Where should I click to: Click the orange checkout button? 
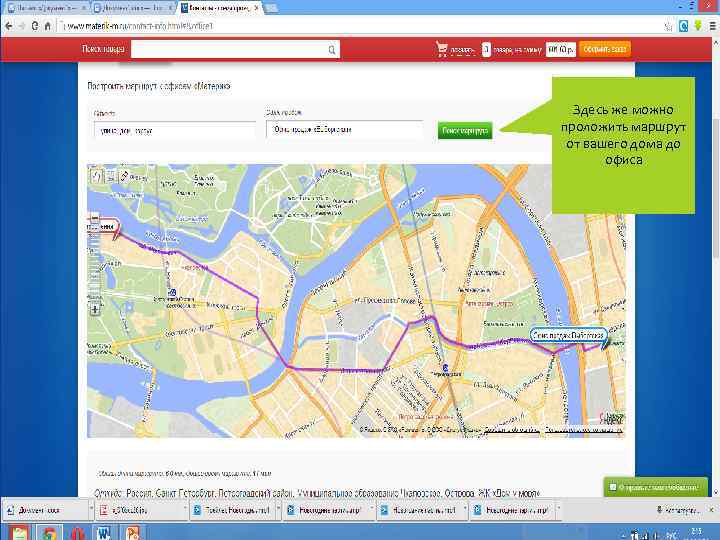pos(605,49)
